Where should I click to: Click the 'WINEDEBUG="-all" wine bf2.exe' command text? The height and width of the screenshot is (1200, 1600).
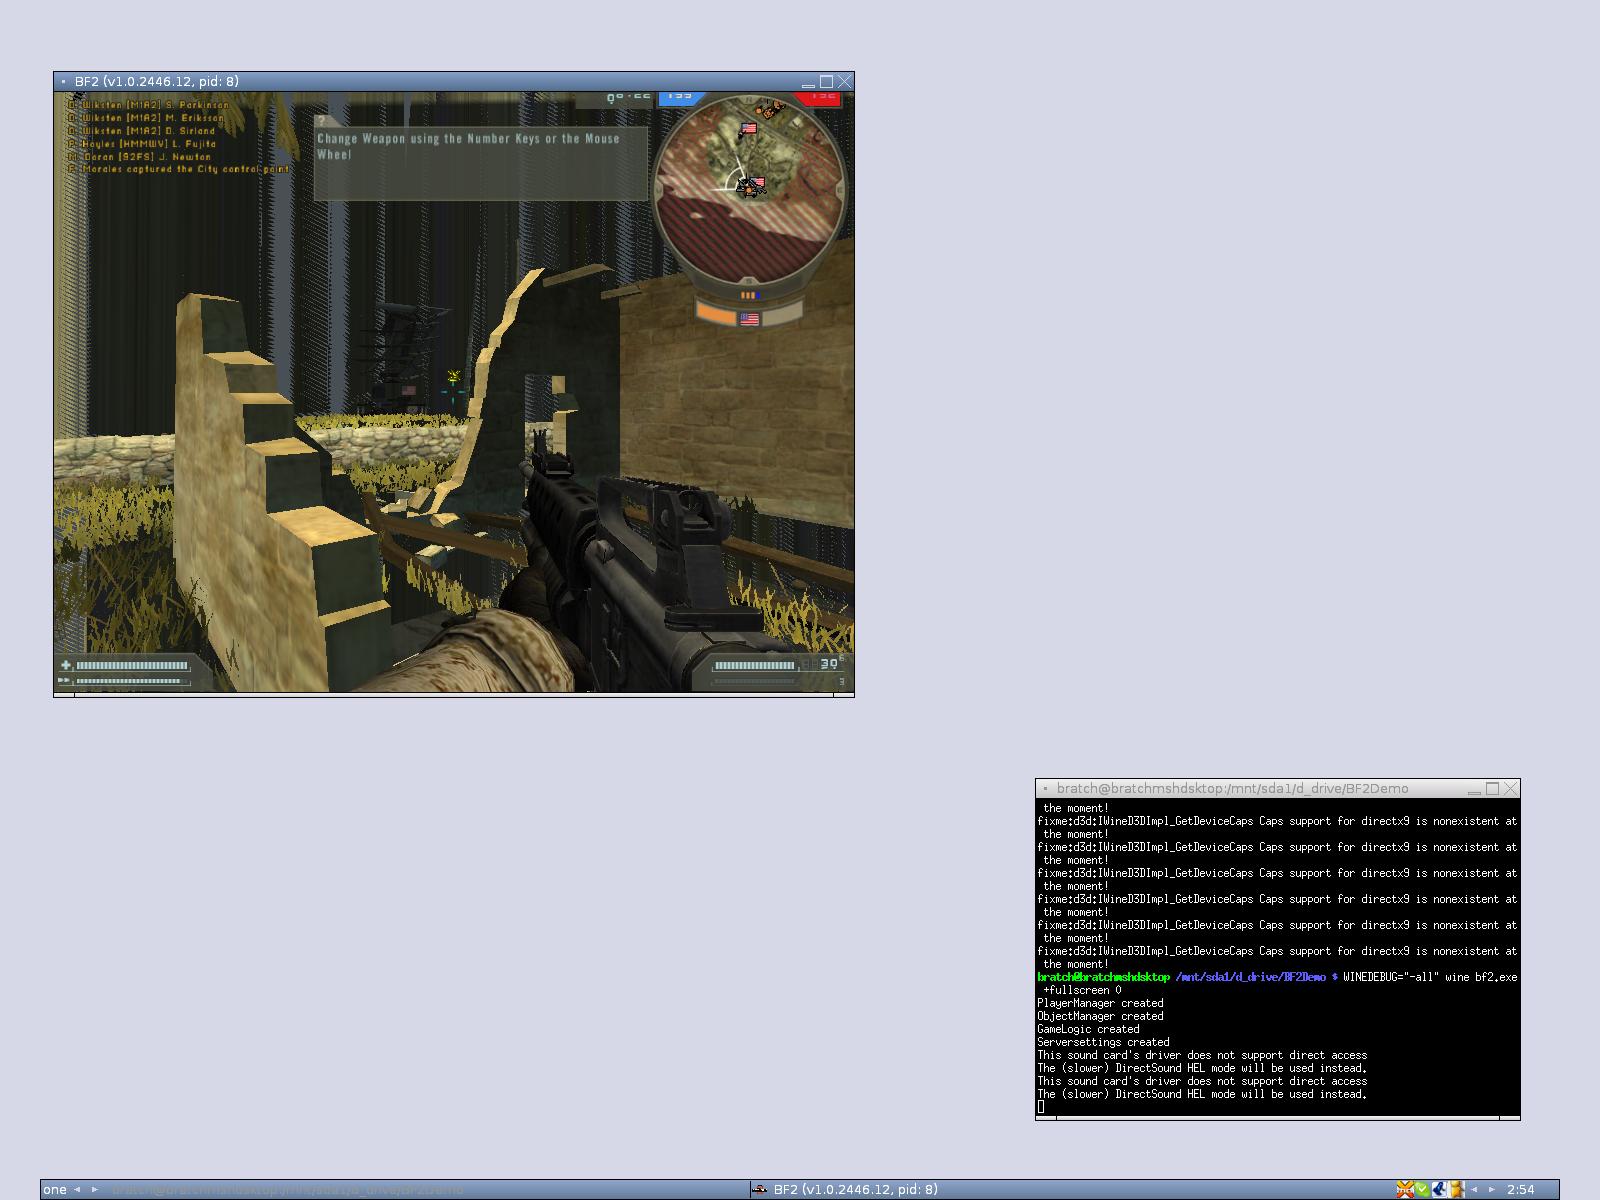[x=1430, y=977]
